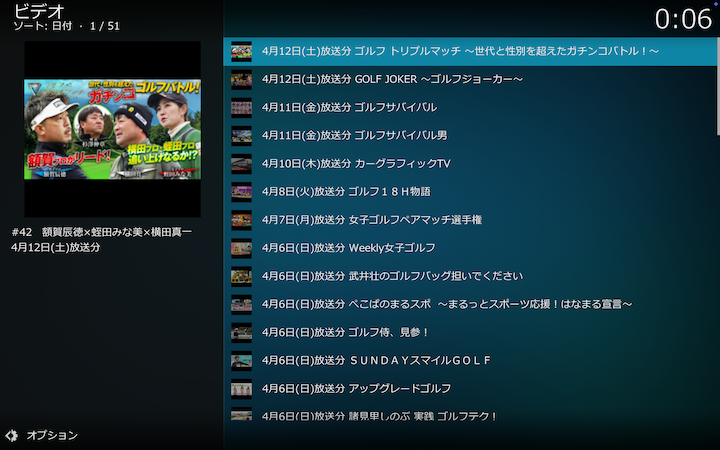Click thumbnail icon for GOLF JOKER
Screen dimensions: 720x450
241,79
